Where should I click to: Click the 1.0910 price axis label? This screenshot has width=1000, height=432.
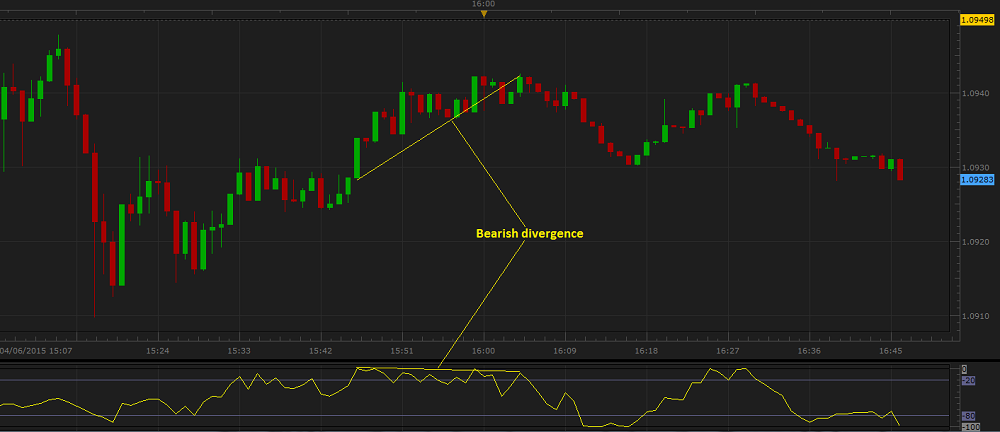pyautogui.click(x=974, y=316)
